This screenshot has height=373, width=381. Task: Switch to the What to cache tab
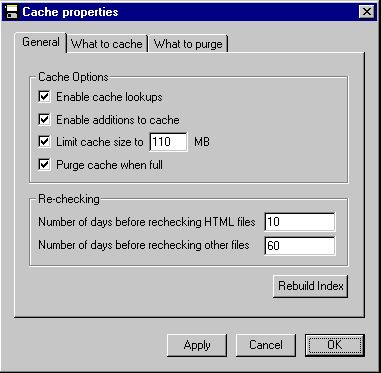(107, 44)
